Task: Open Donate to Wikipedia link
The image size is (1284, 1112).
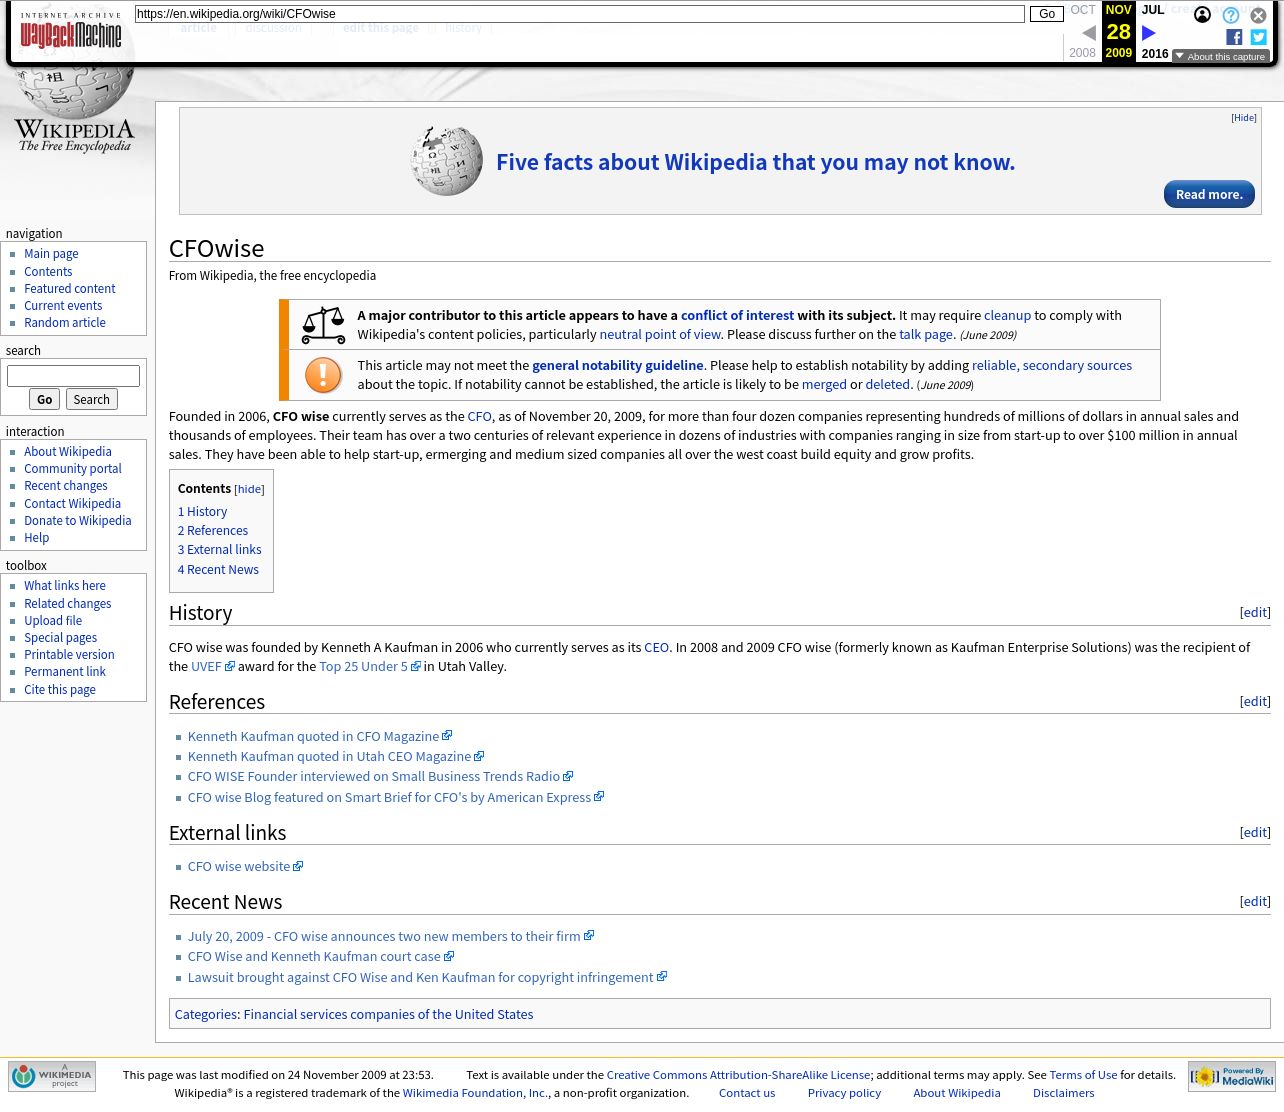Action: click(78, 521)
